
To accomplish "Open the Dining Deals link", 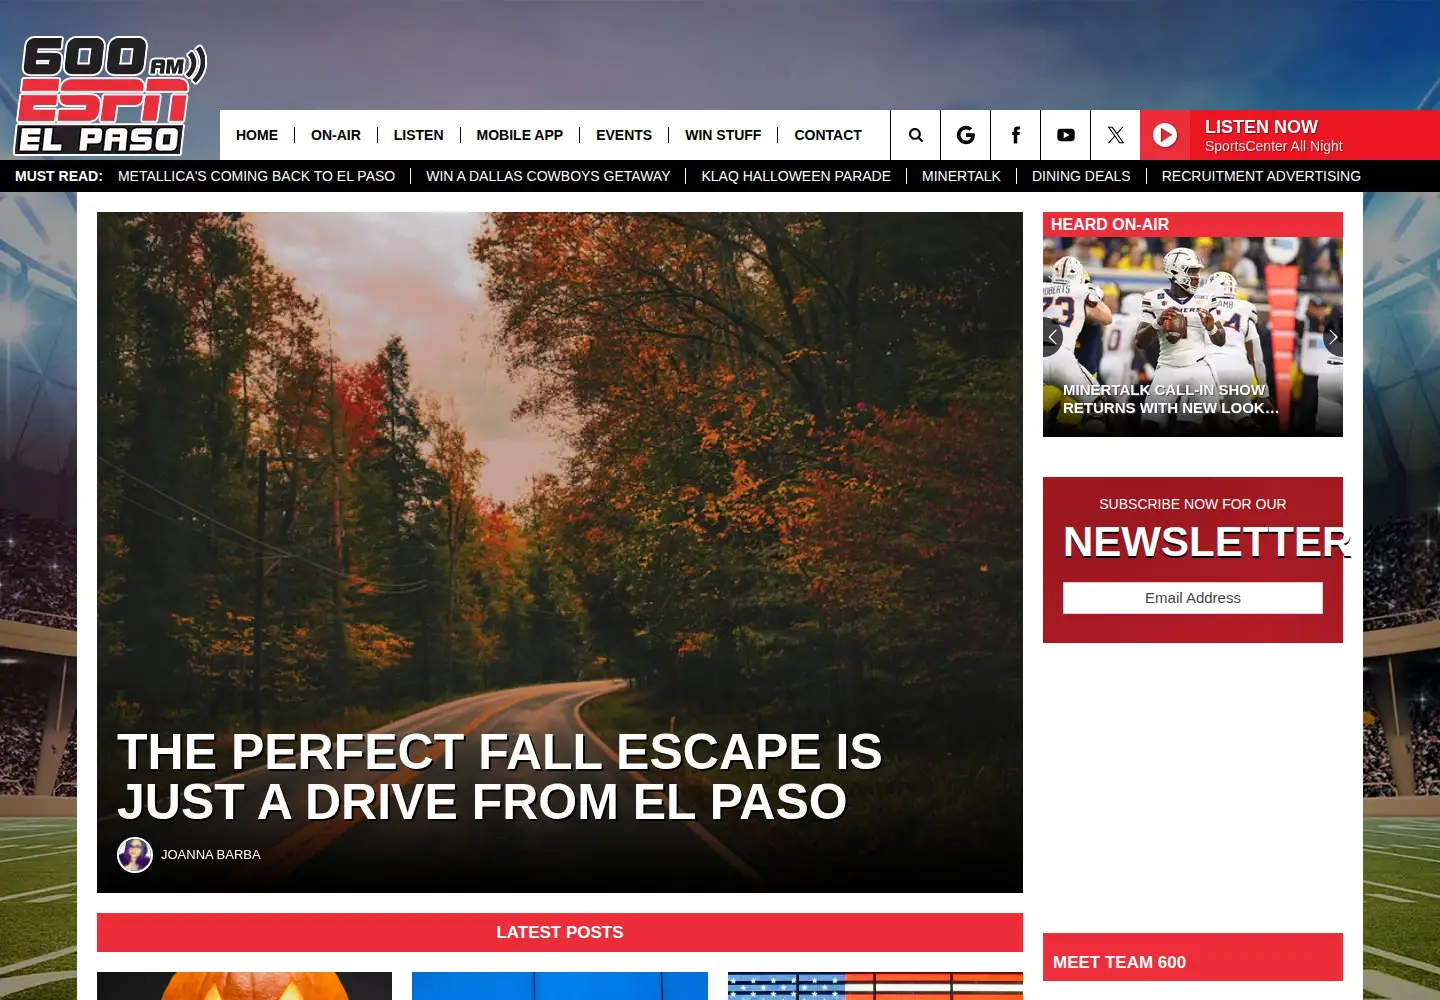I will [1081, 176].
